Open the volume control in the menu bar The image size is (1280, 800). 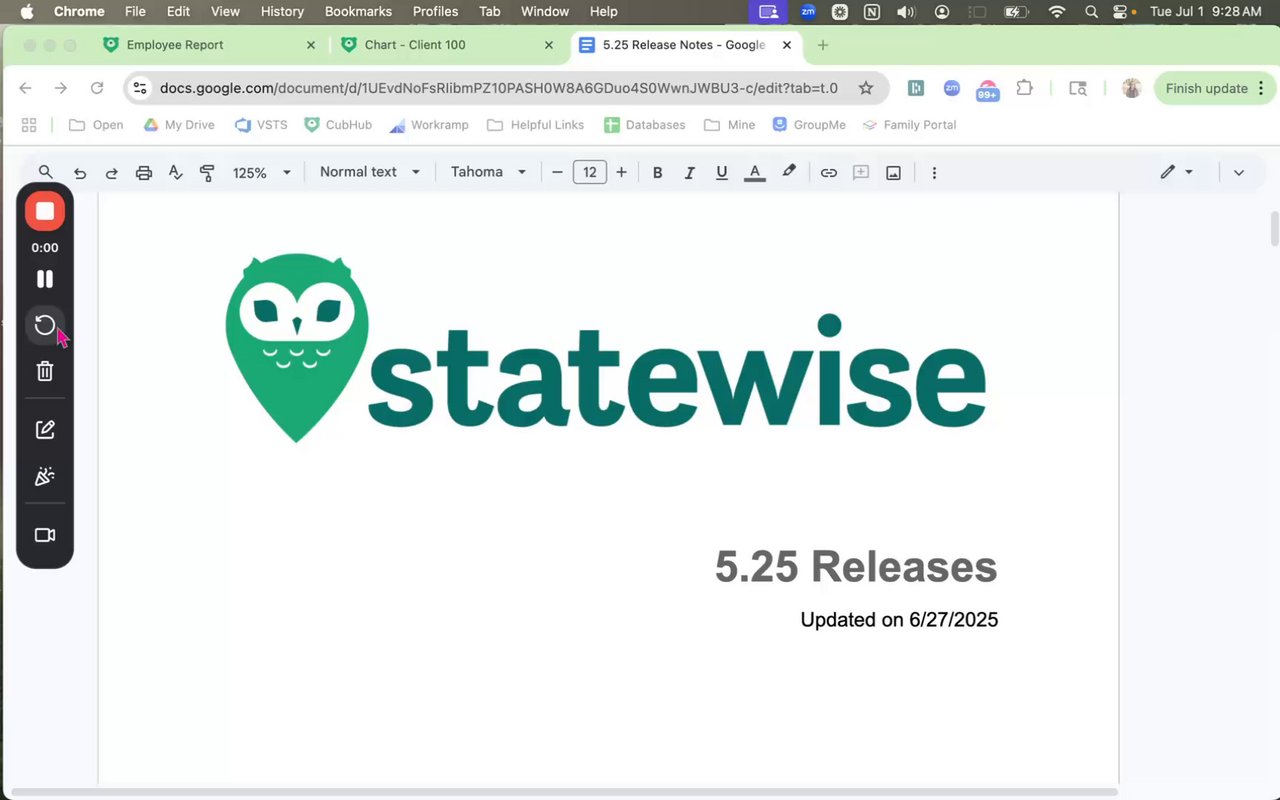coord(905,12)
